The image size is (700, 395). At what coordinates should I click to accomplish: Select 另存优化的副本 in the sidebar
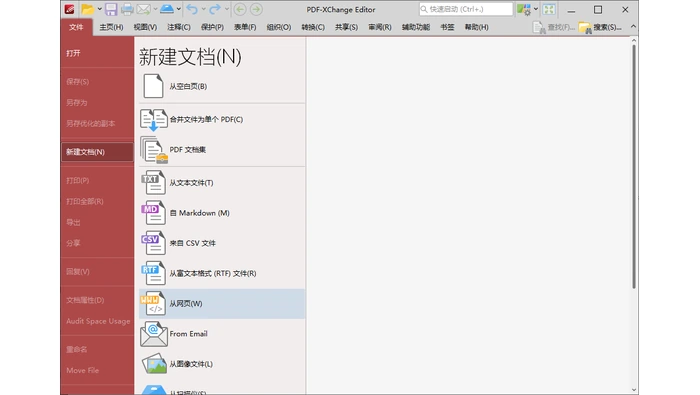(x=97, y=124)
